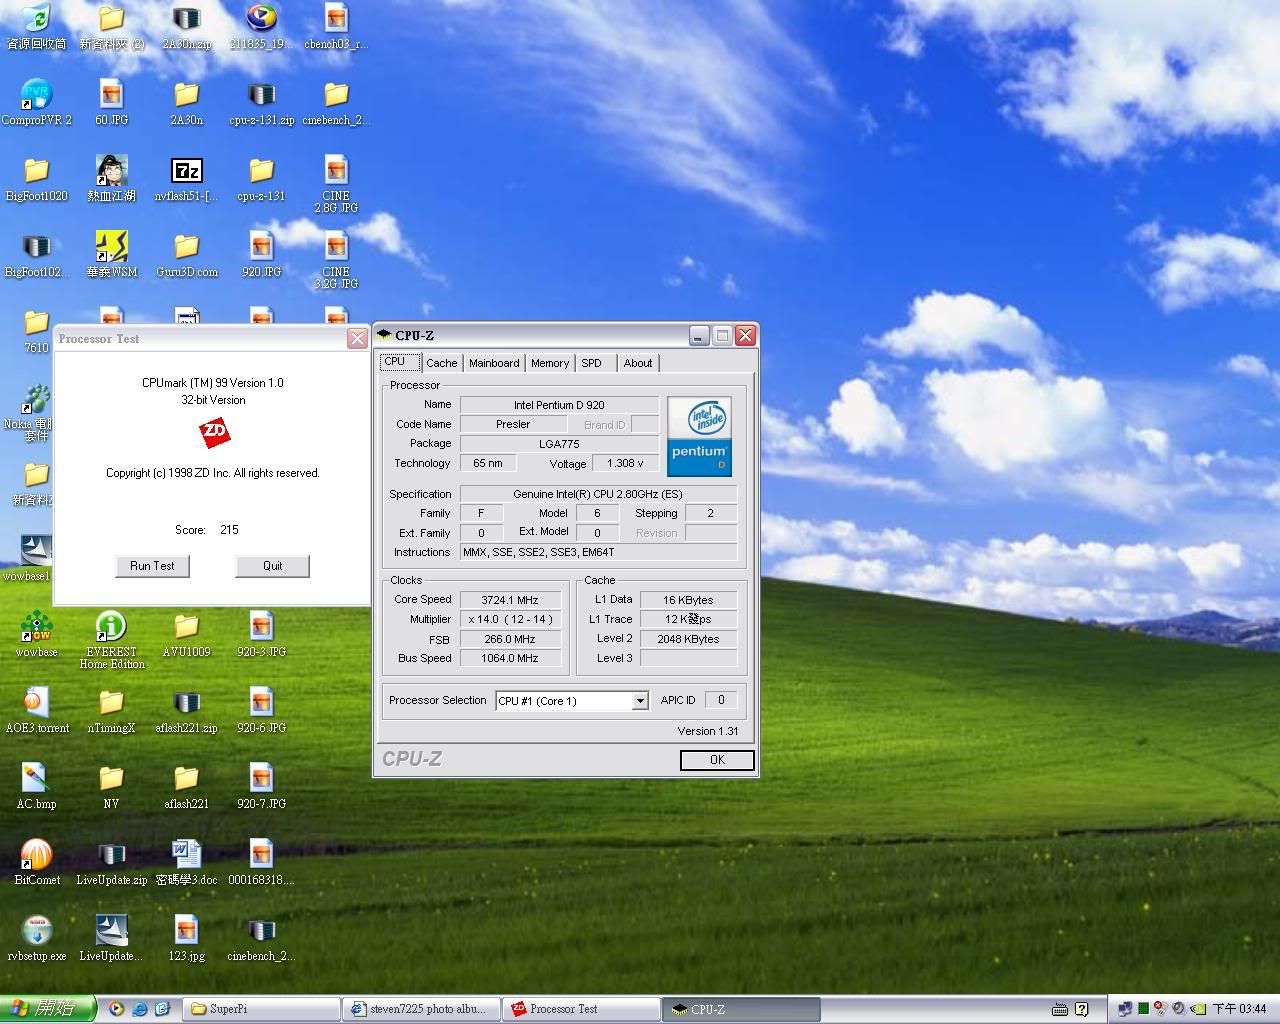
Task: Expand the Processor Selection dropdown
Action: [x=640, y=701]
